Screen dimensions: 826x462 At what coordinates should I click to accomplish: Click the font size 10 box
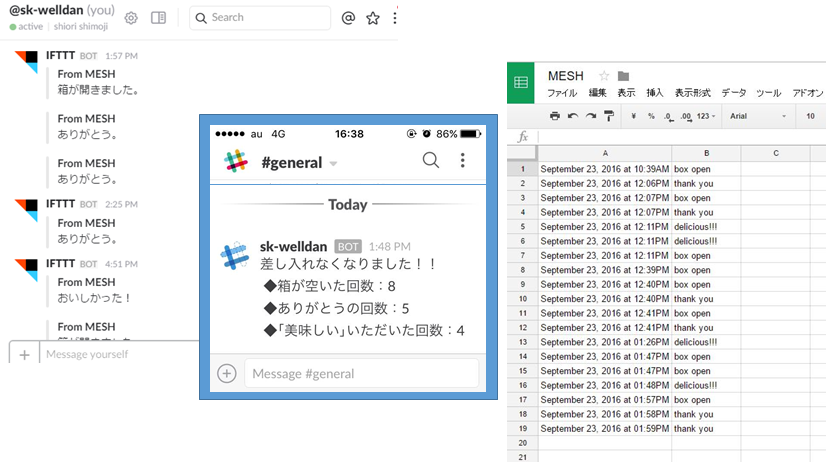click(810, 116)
